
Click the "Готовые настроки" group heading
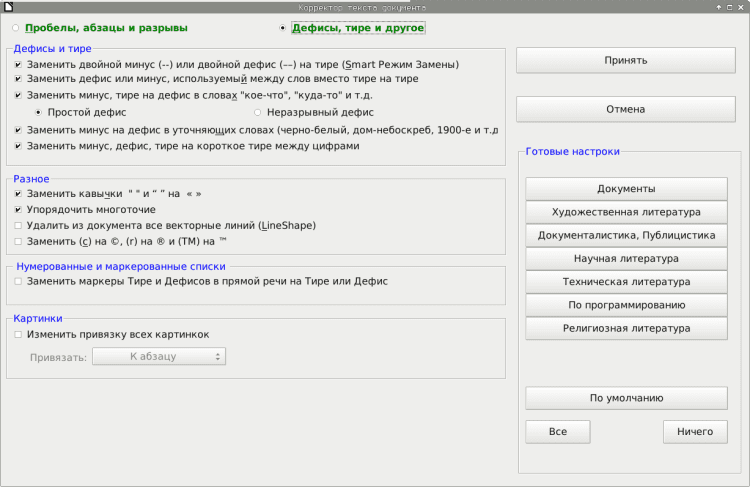point(573,151)
